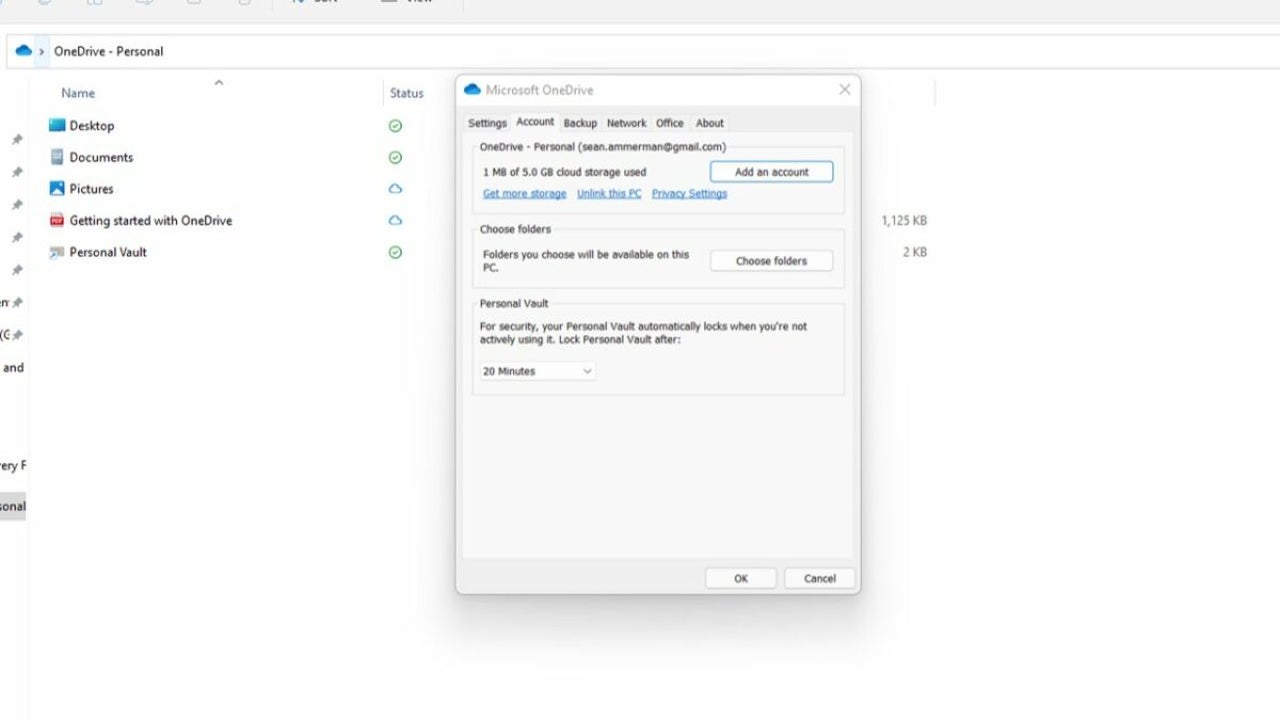Click the synced status icon for Desktop
Viewport: 1280px width, 720px height.
coord(395,126)
